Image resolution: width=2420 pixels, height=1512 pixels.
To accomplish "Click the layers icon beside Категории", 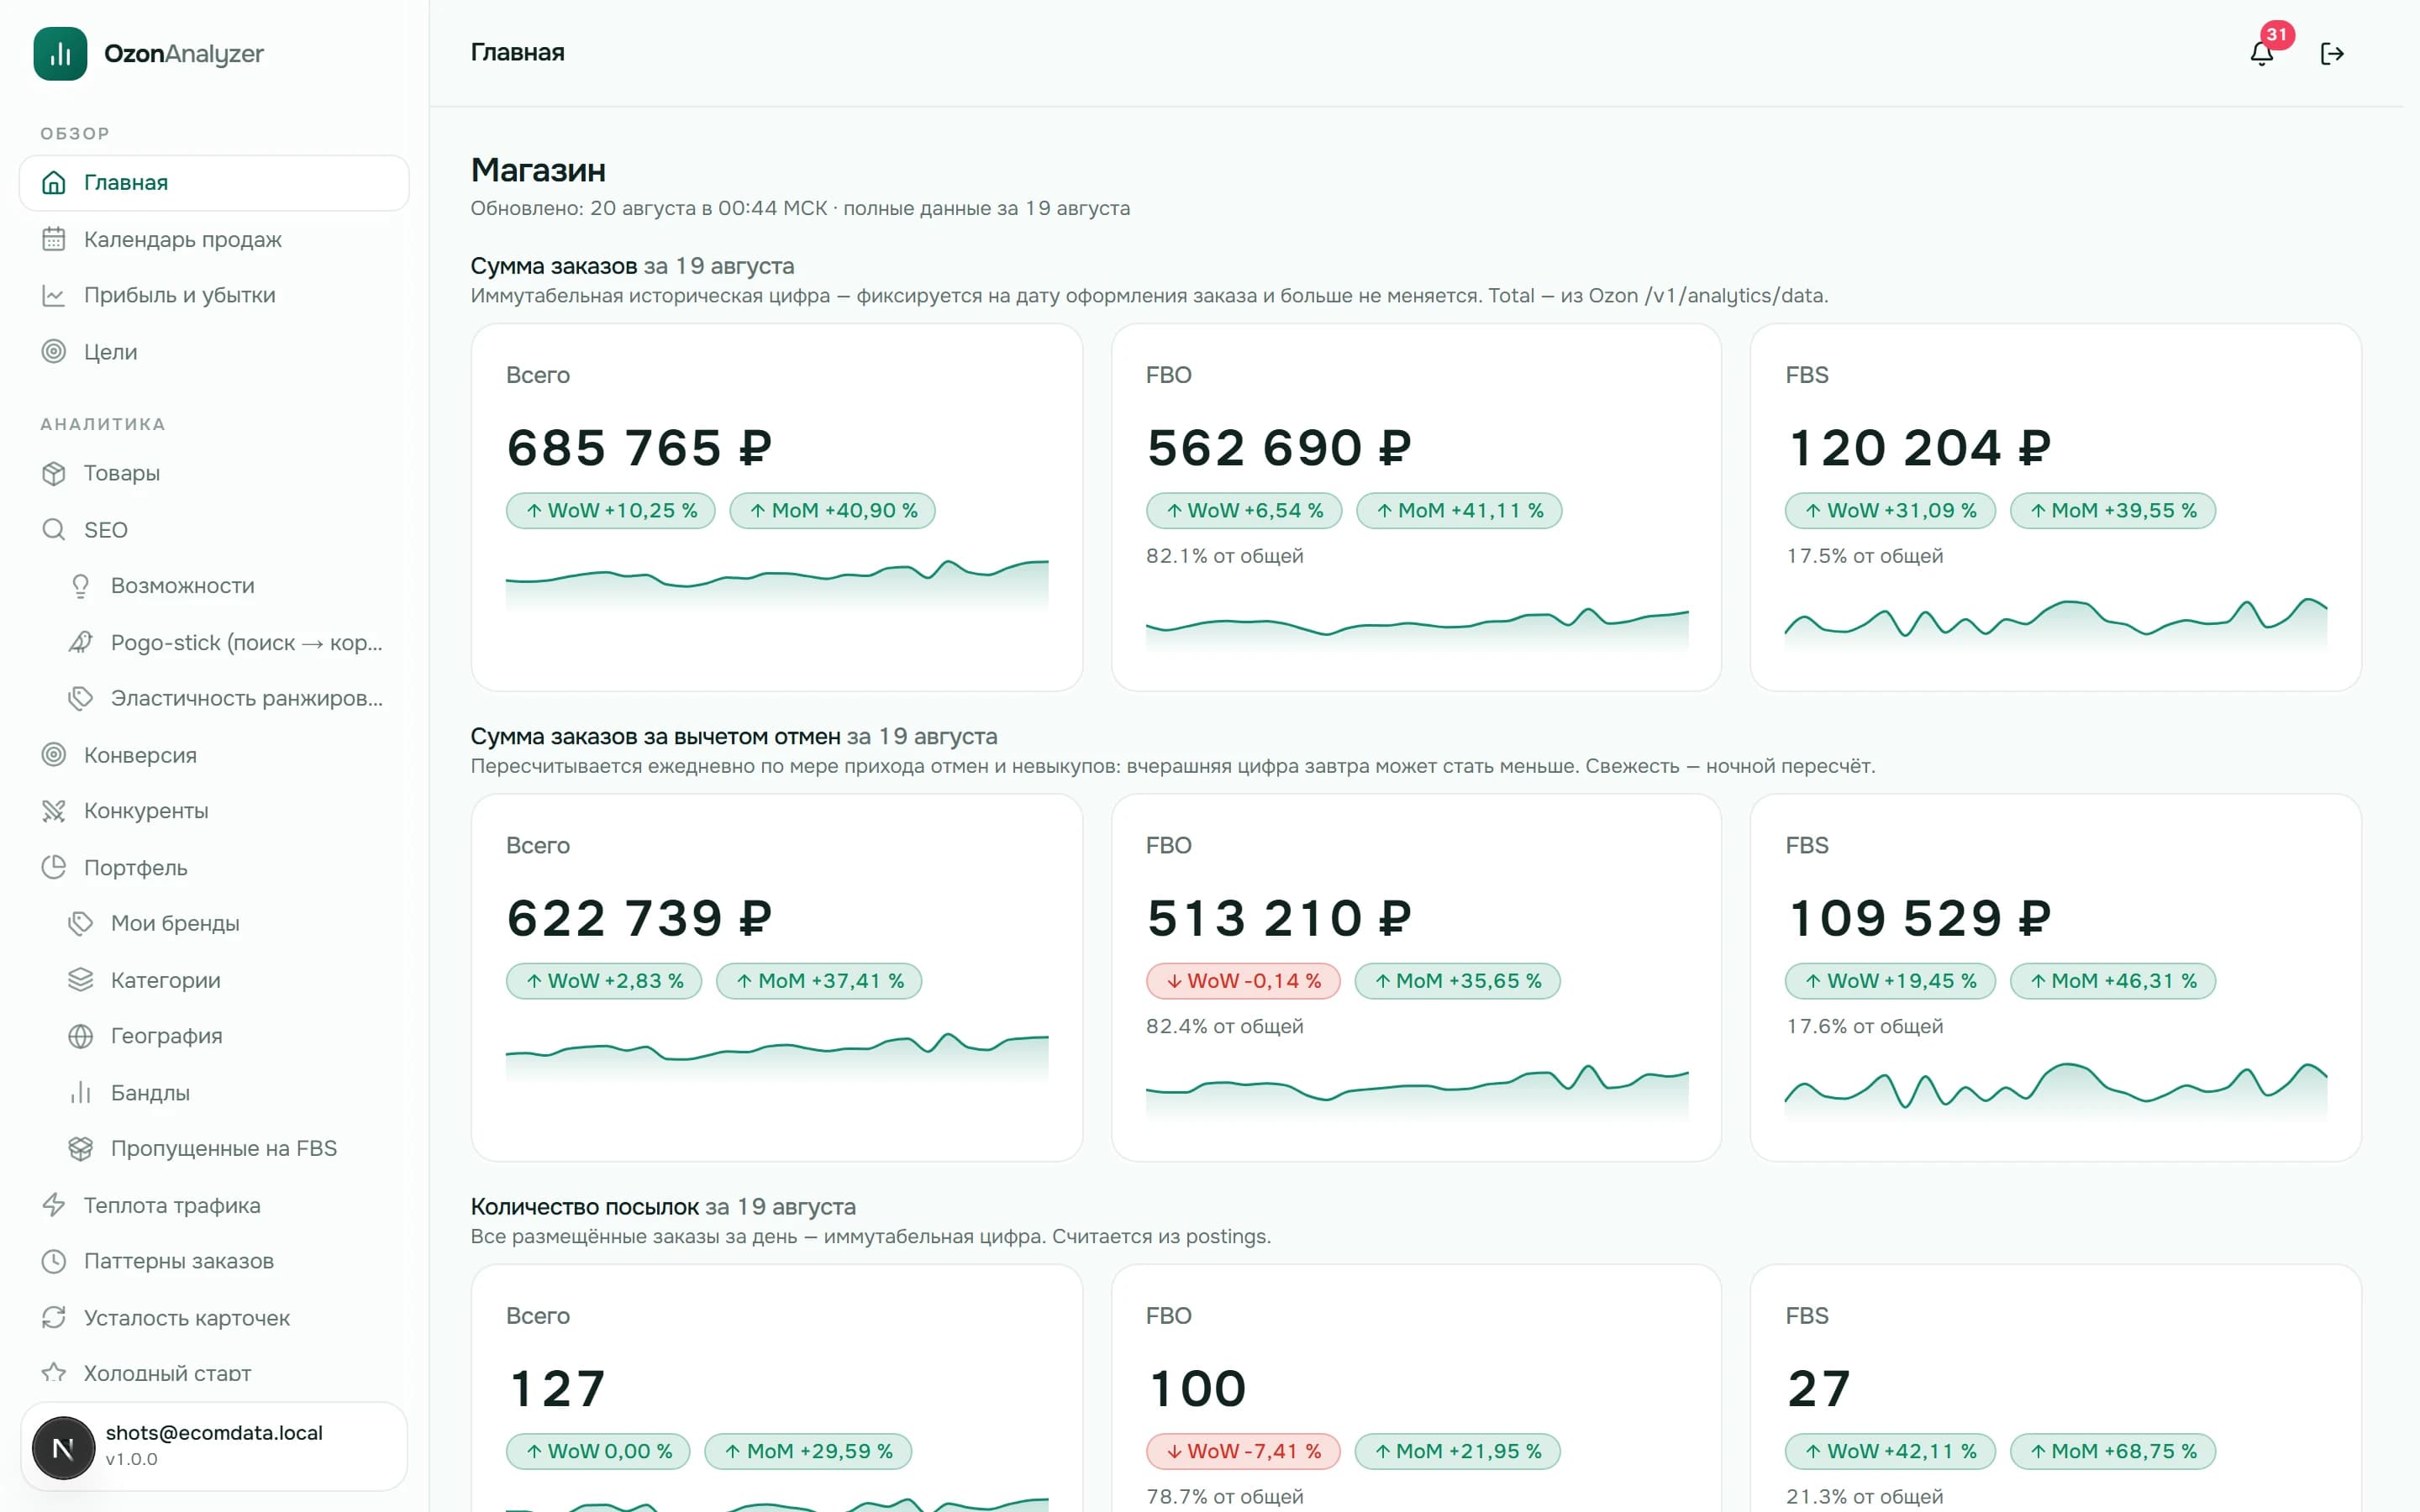I will 81,980.
